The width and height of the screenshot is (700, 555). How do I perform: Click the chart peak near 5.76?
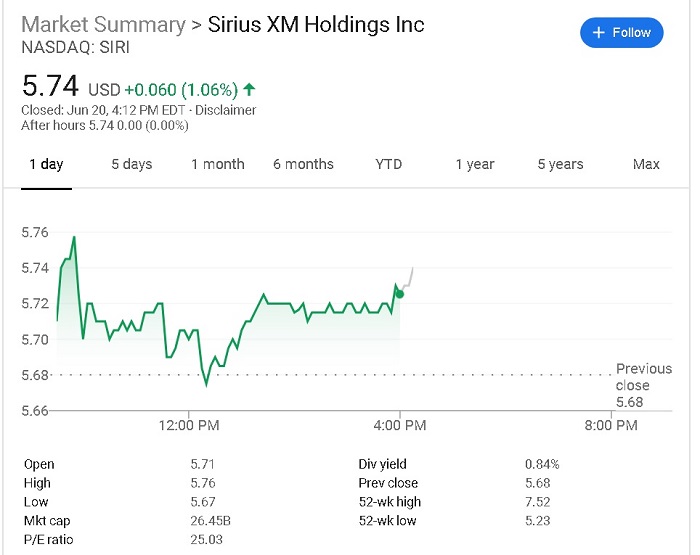pyautogui.click(x=74, y=237)
